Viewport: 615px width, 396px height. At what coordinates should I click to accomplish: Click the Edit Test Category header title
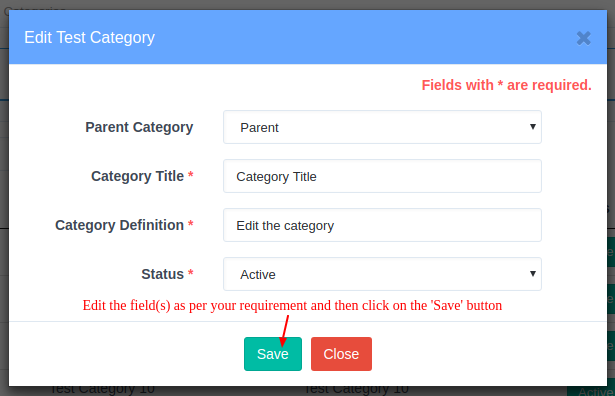pyautogui.click(x=89, y=38)
